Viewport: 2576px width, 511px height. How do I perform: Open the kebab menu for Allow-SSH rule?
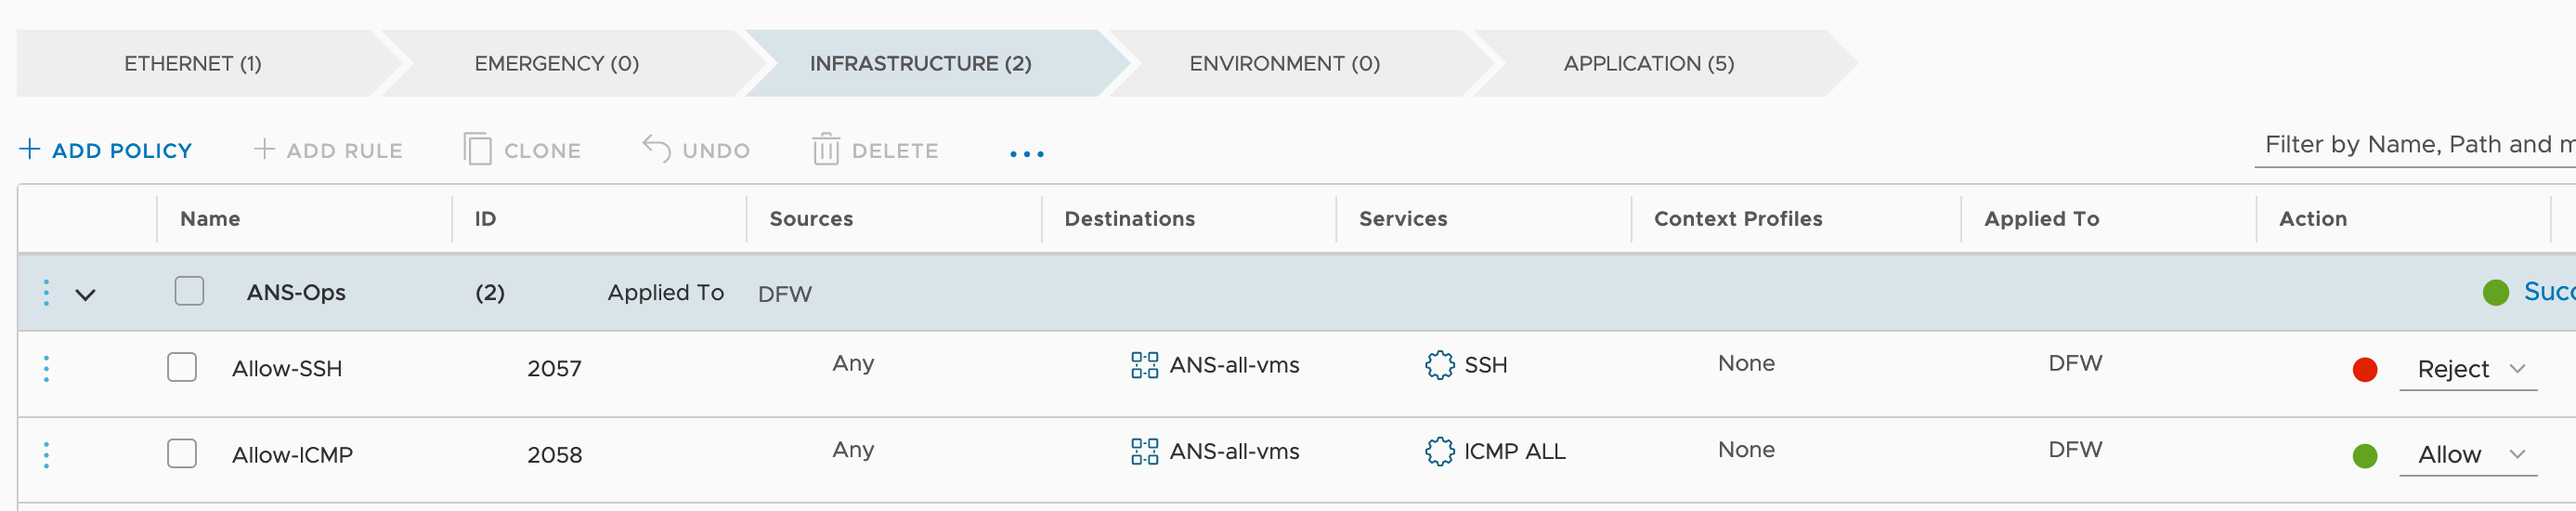tap(46, 369)
